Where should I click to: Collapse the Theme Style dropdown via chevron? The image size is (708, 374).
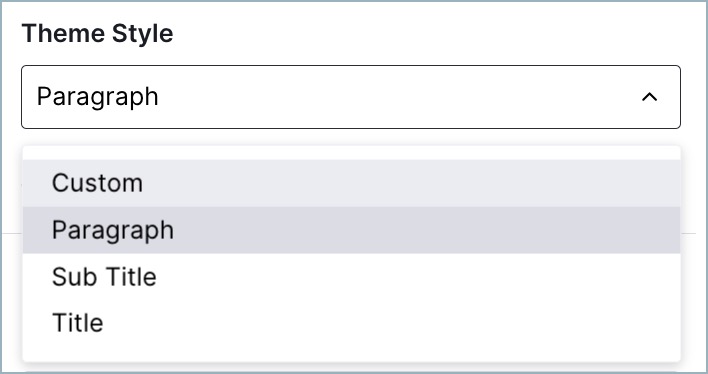point(649,97)
